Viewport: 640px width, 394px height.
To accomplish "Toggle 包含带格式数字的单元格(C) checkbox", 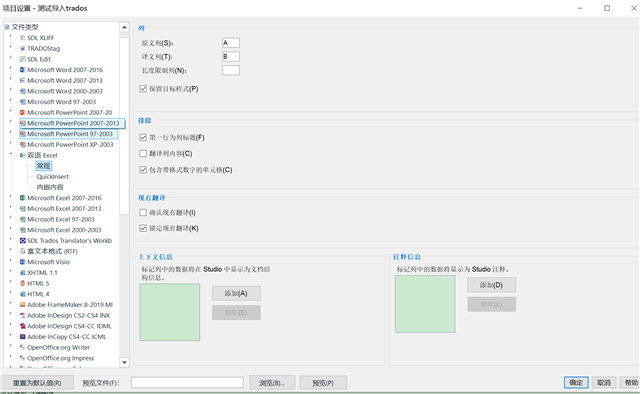I will [x=143, y=169].
